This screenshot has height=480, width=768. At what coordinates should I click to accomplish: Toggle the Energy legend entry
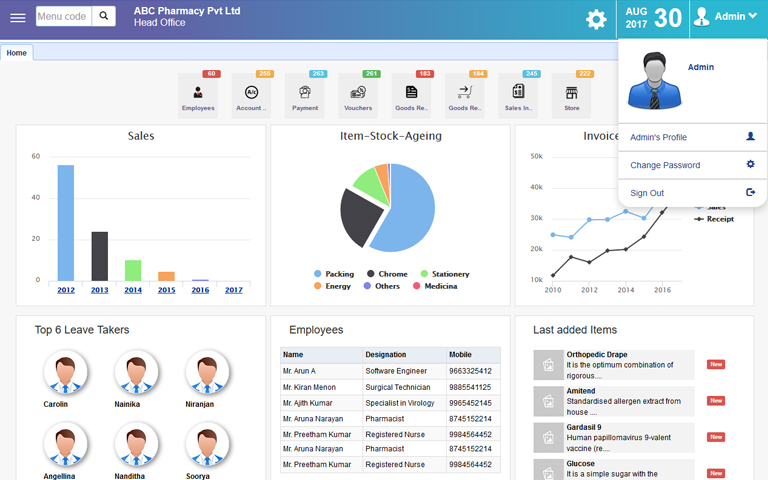click(333, 286)
